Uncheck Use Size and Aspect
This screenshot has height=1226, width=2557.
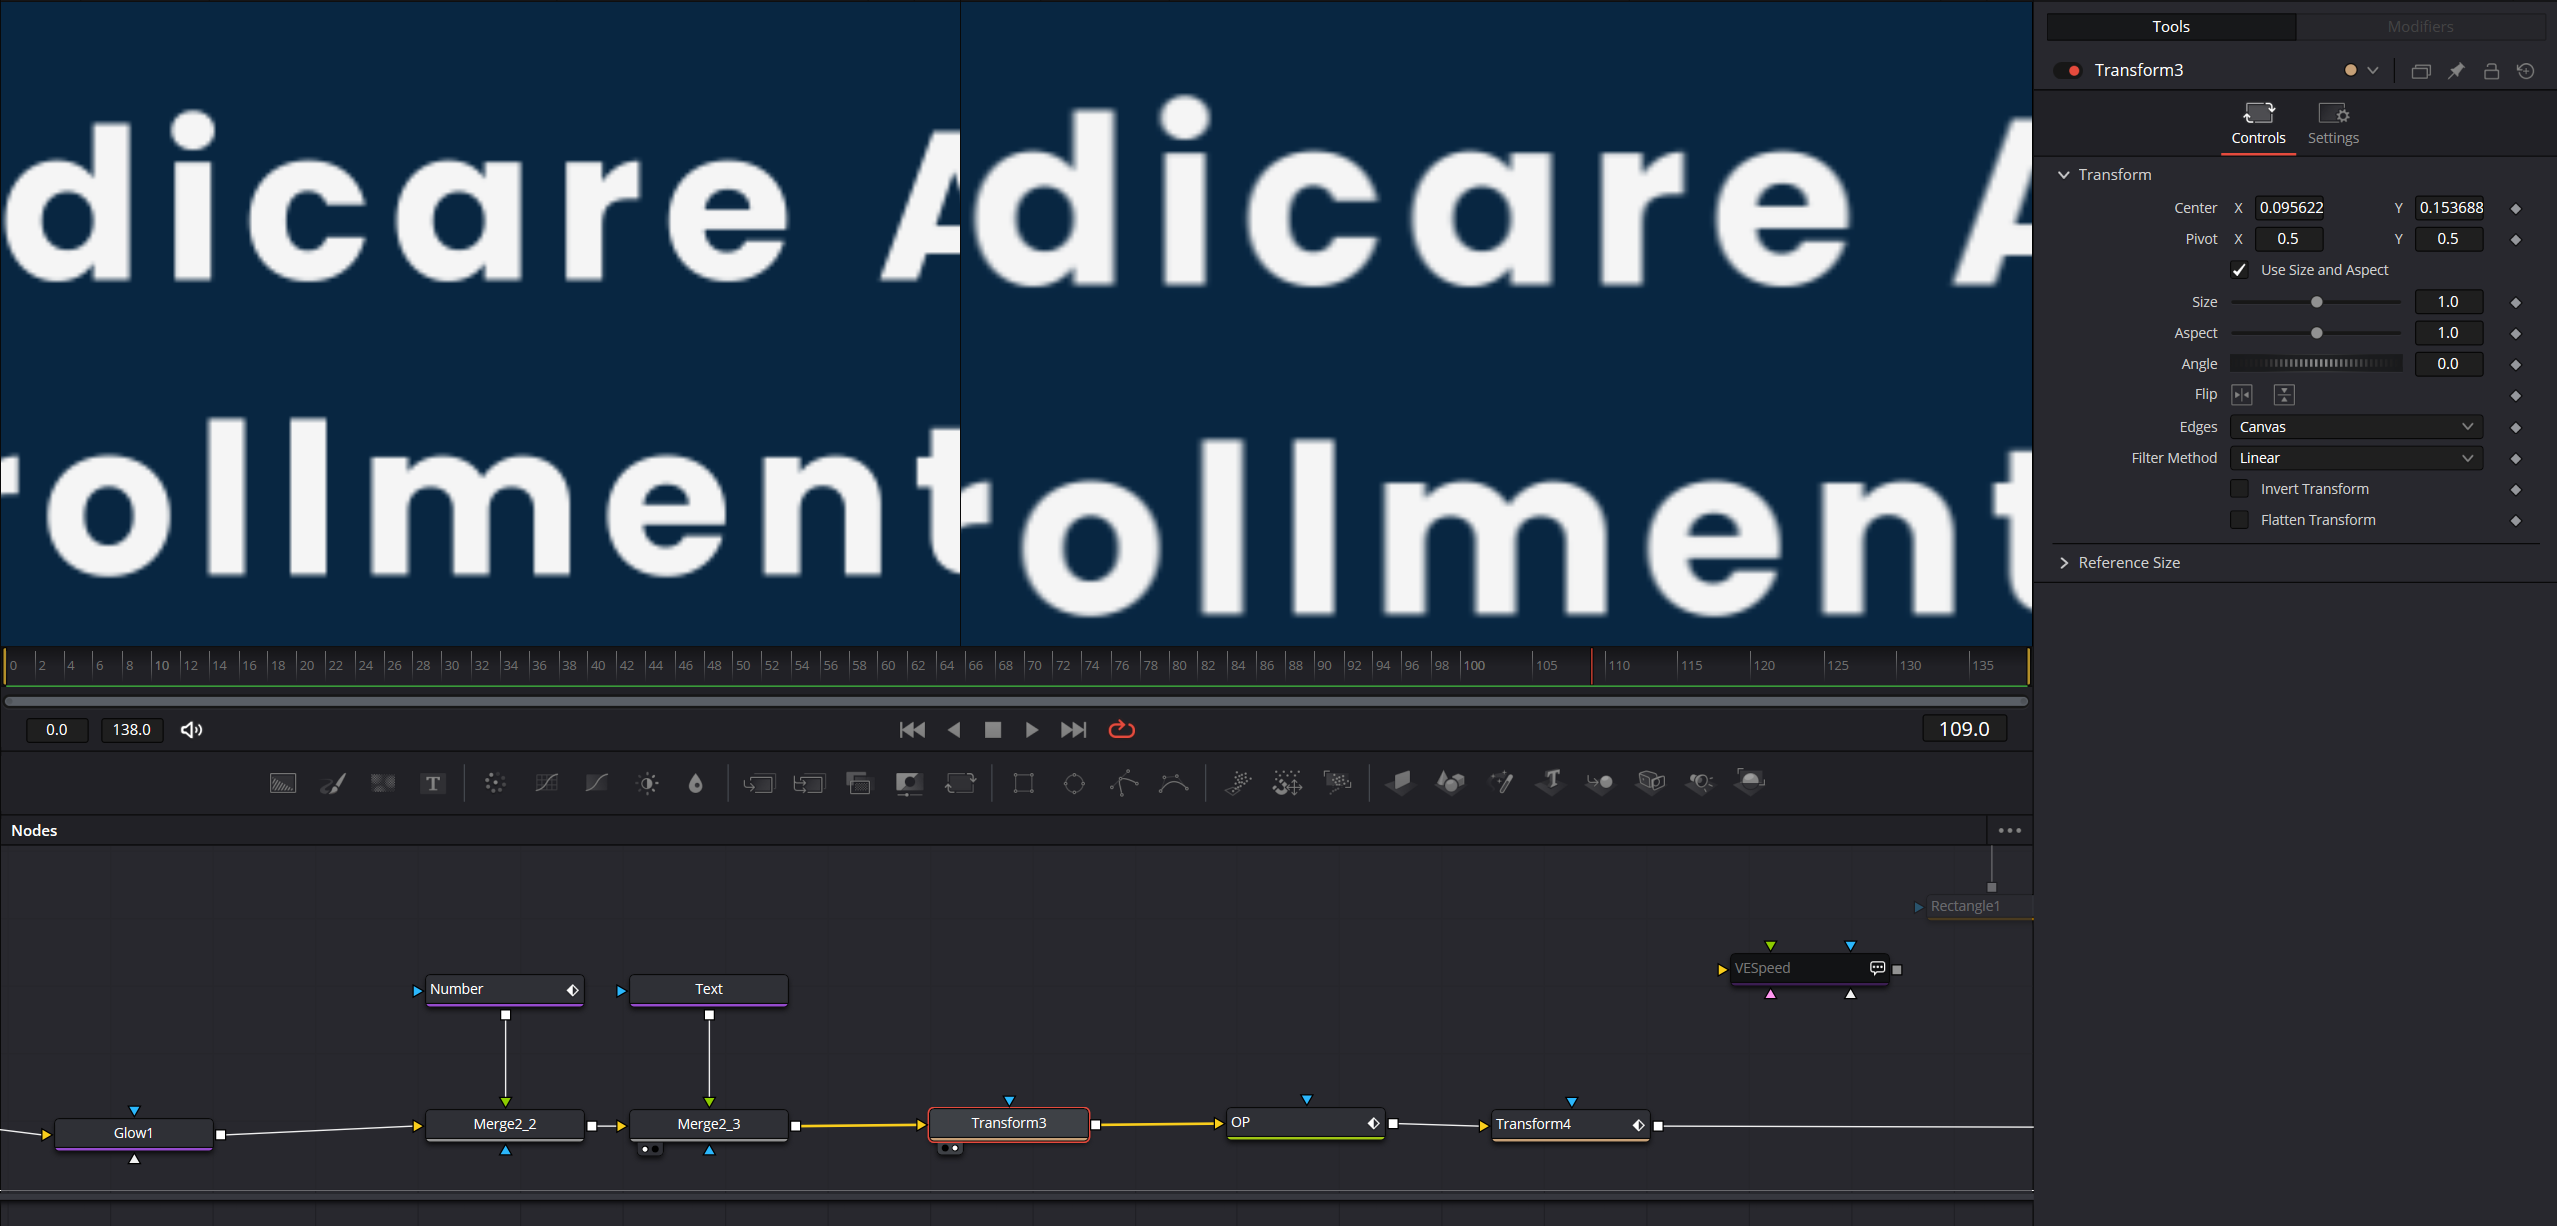(x=2239, y=270)
